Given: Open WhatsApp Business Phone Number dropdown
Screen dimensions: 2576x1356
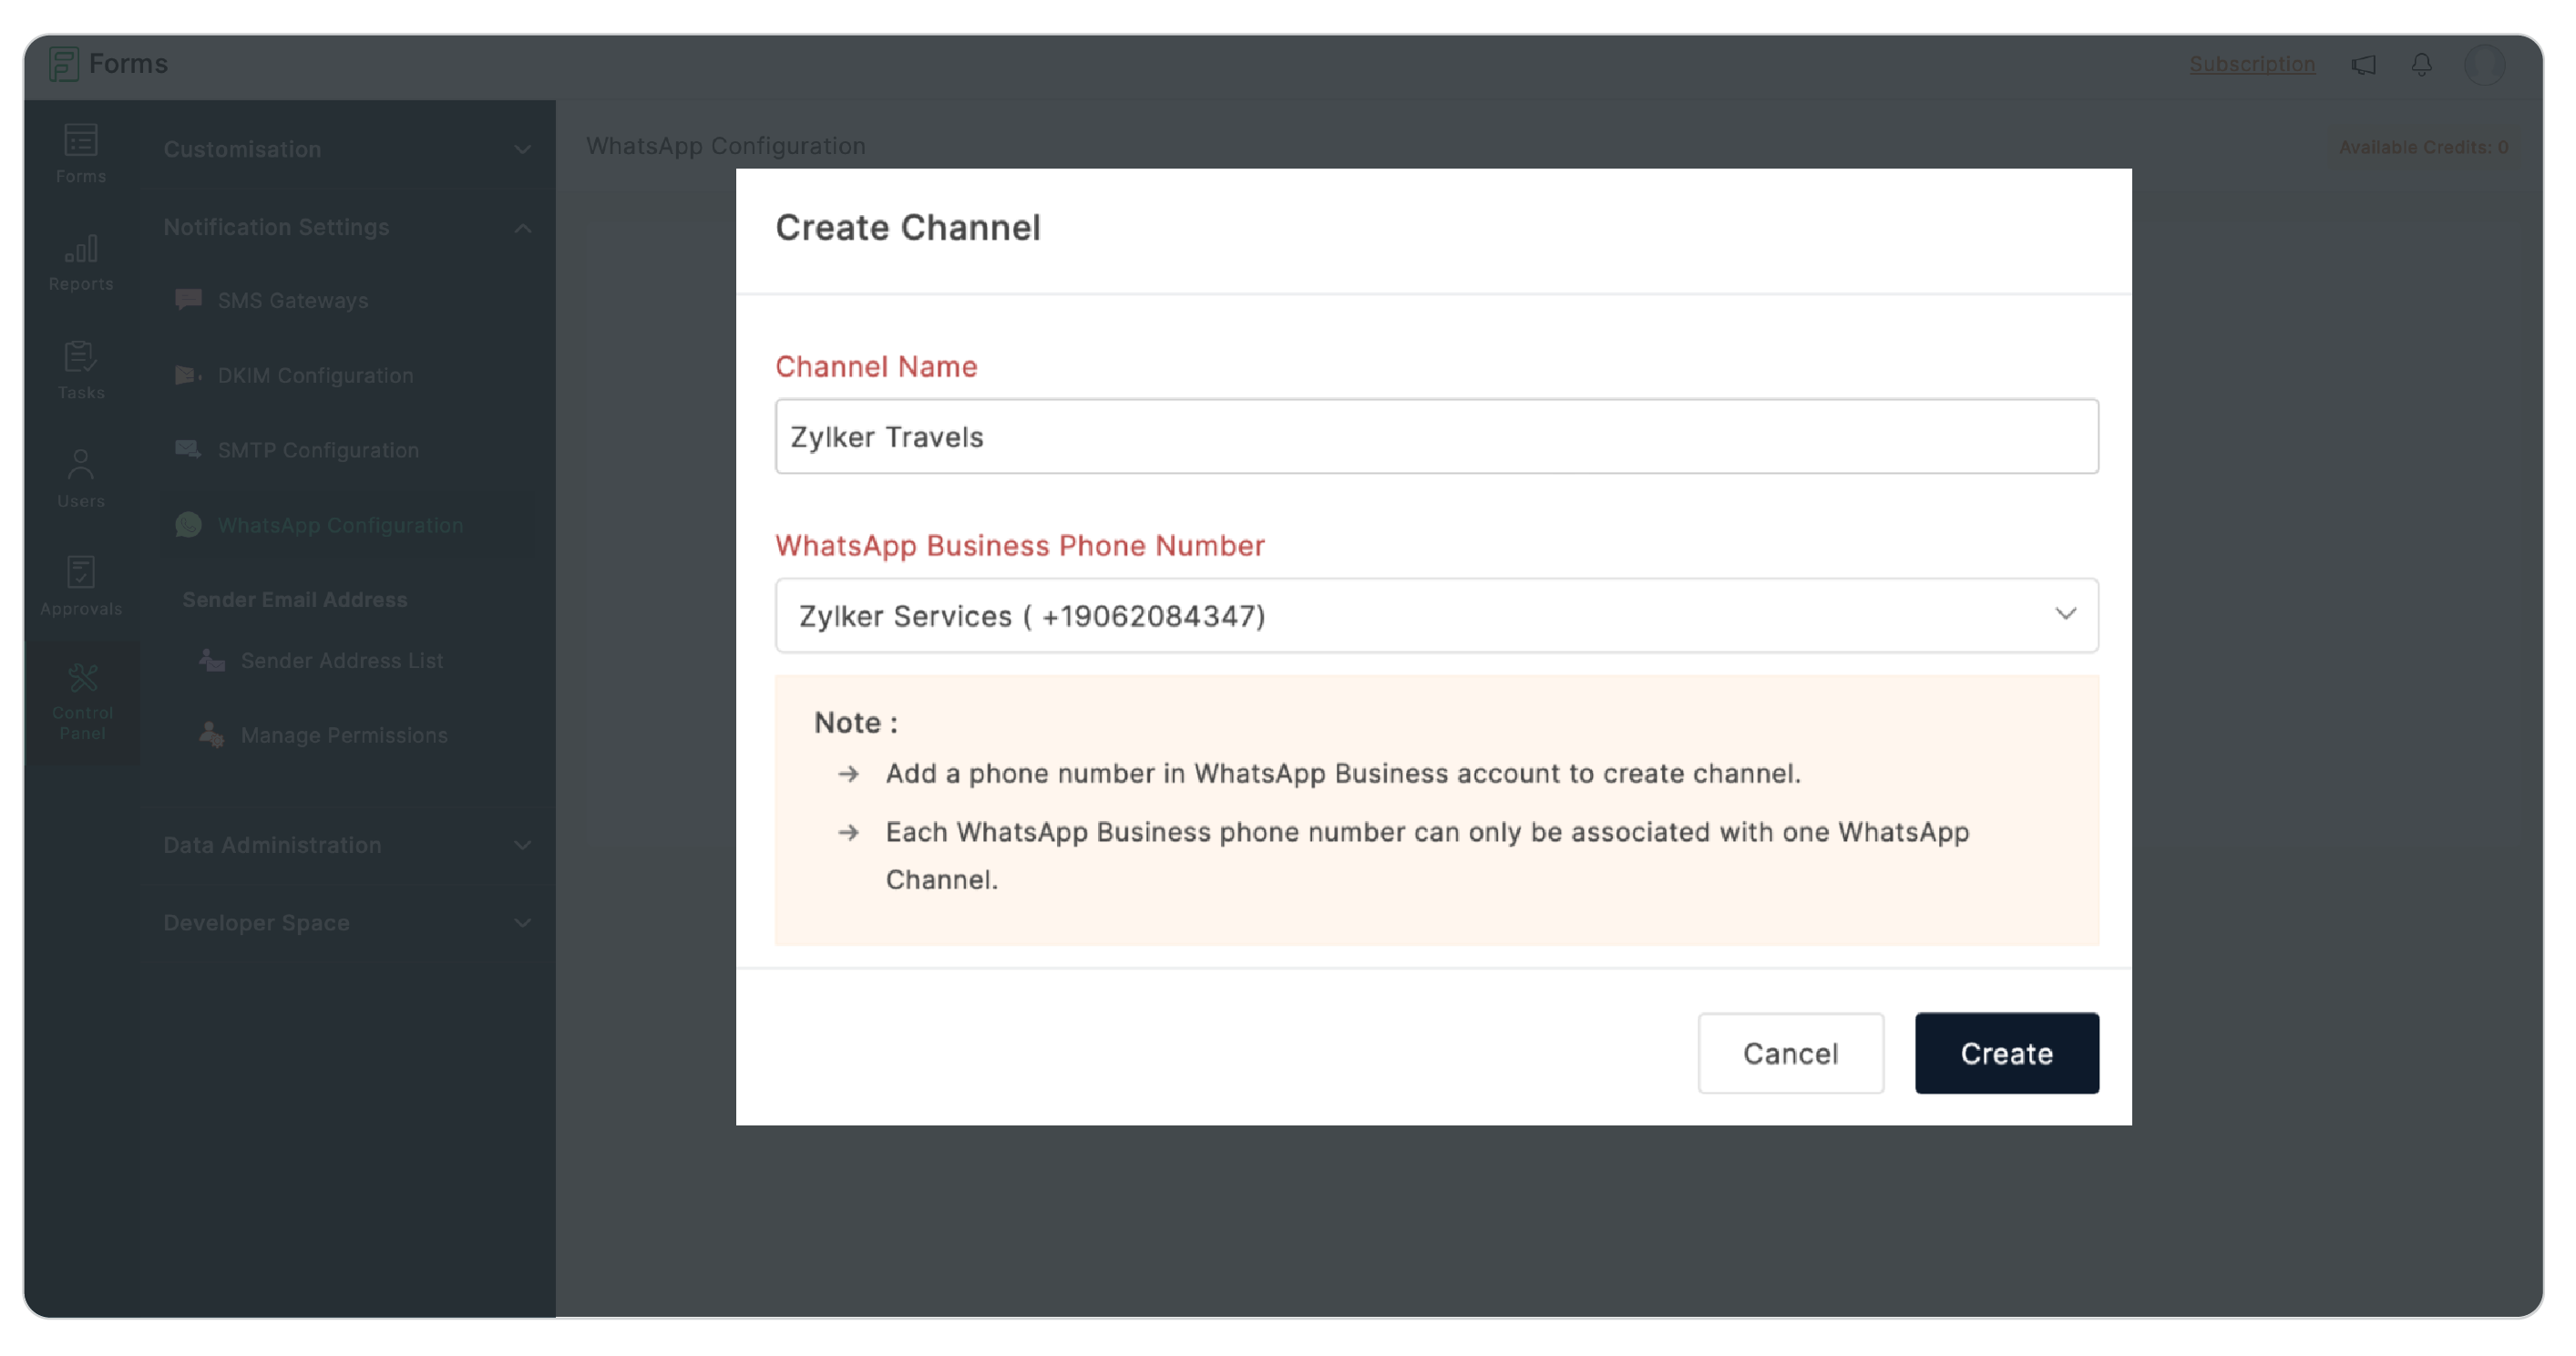Looking at the screenshot, I should pos(1436,616).
